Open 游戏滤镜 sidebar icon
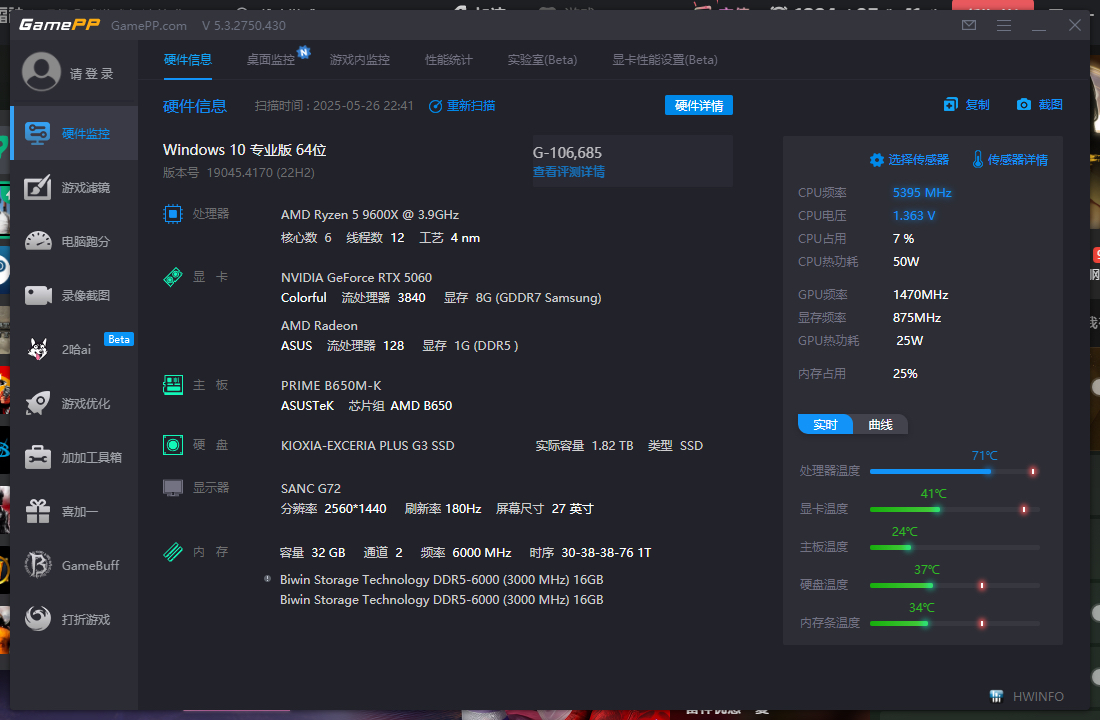 [x=38, y=188]
